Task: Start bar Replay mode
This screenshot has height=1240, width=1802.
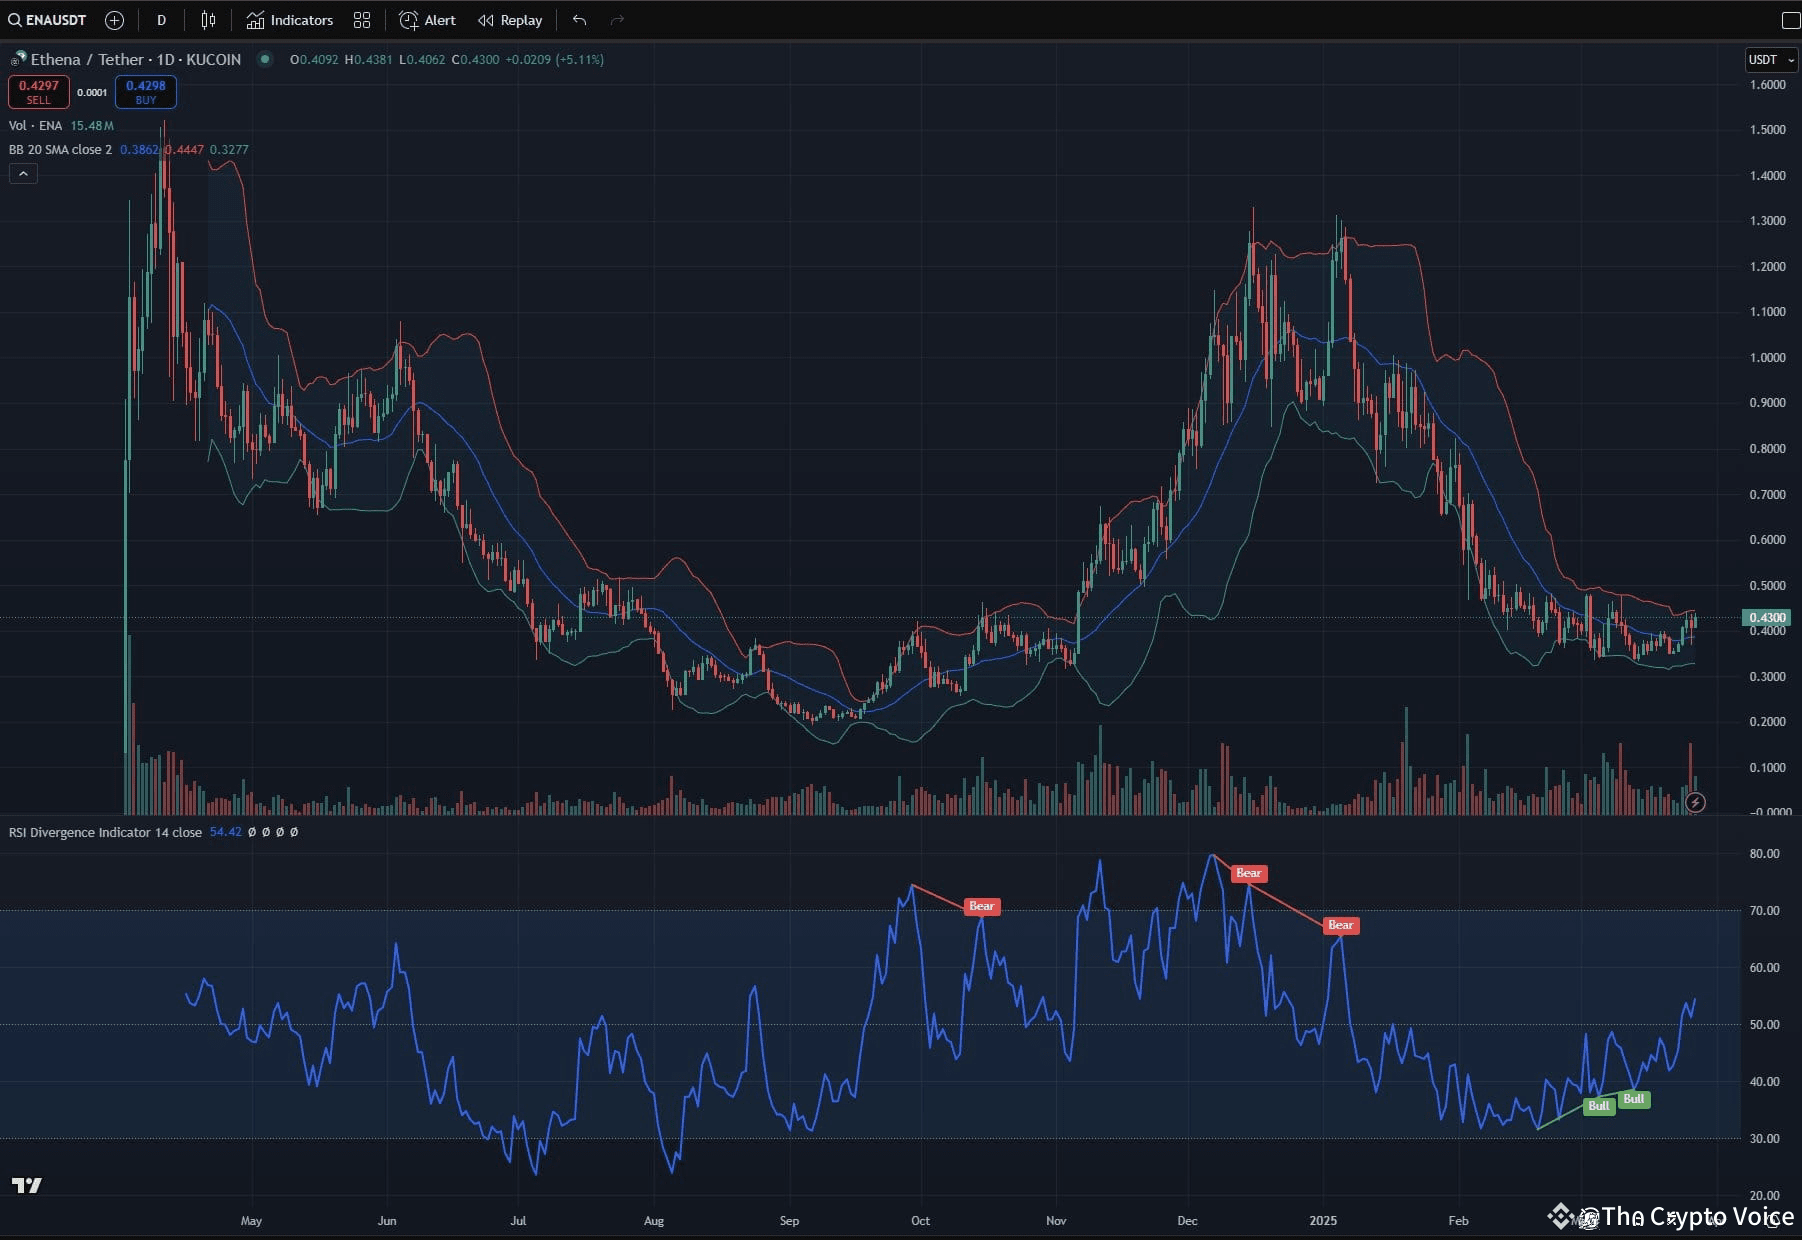Action: click(x=510, y=20)
